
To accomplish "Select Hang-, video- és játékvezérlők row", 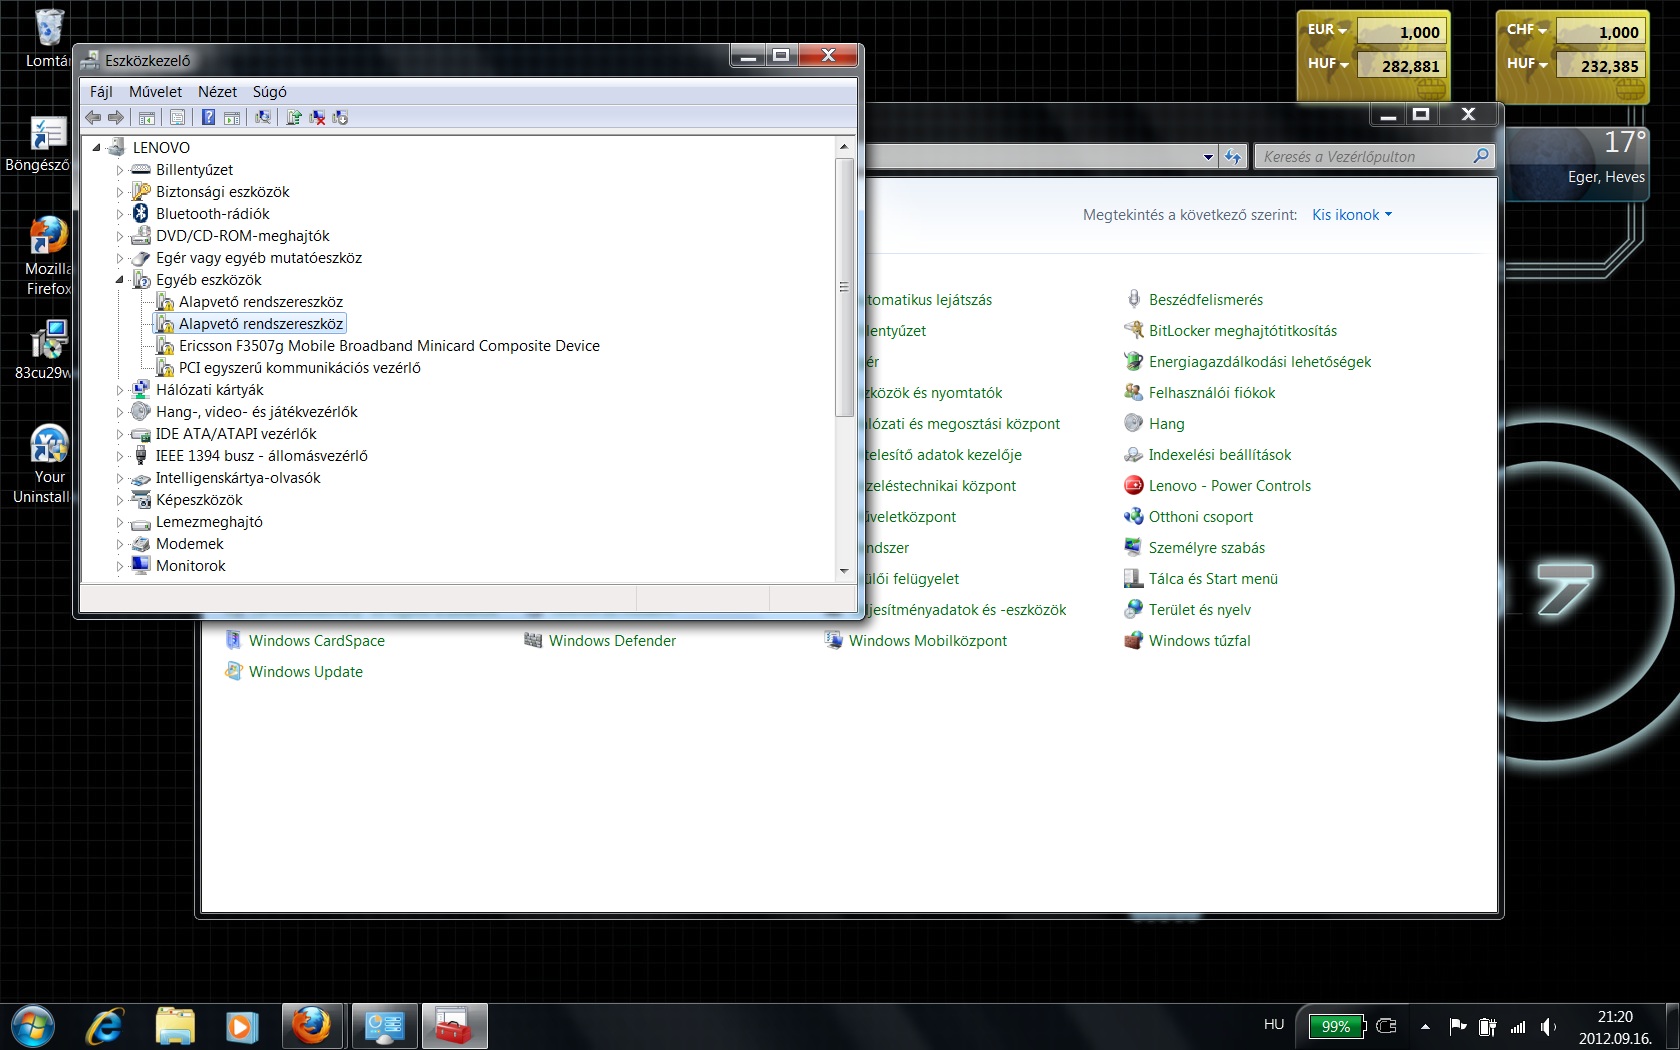I will click(x=256, y=412).
